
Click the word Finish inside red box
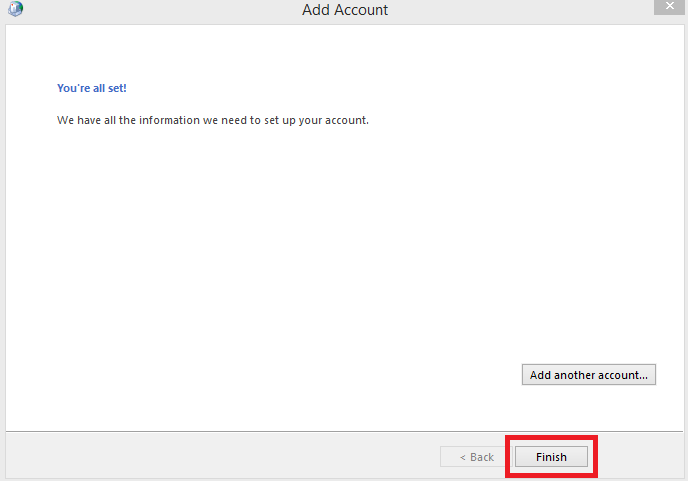click(x=551, y=457)
